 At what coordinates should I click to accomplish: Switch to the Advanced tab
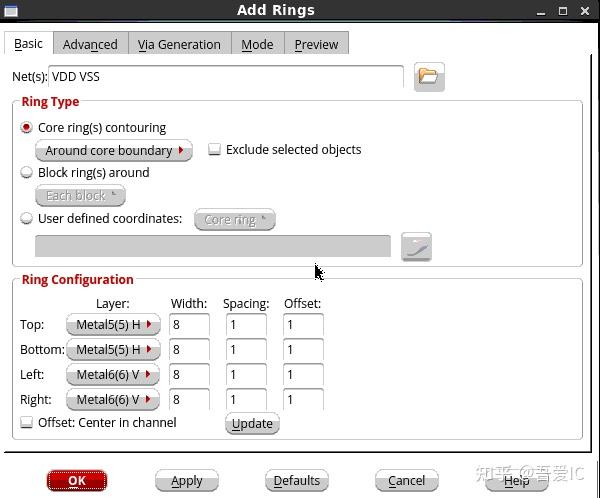tap(90, 44)
